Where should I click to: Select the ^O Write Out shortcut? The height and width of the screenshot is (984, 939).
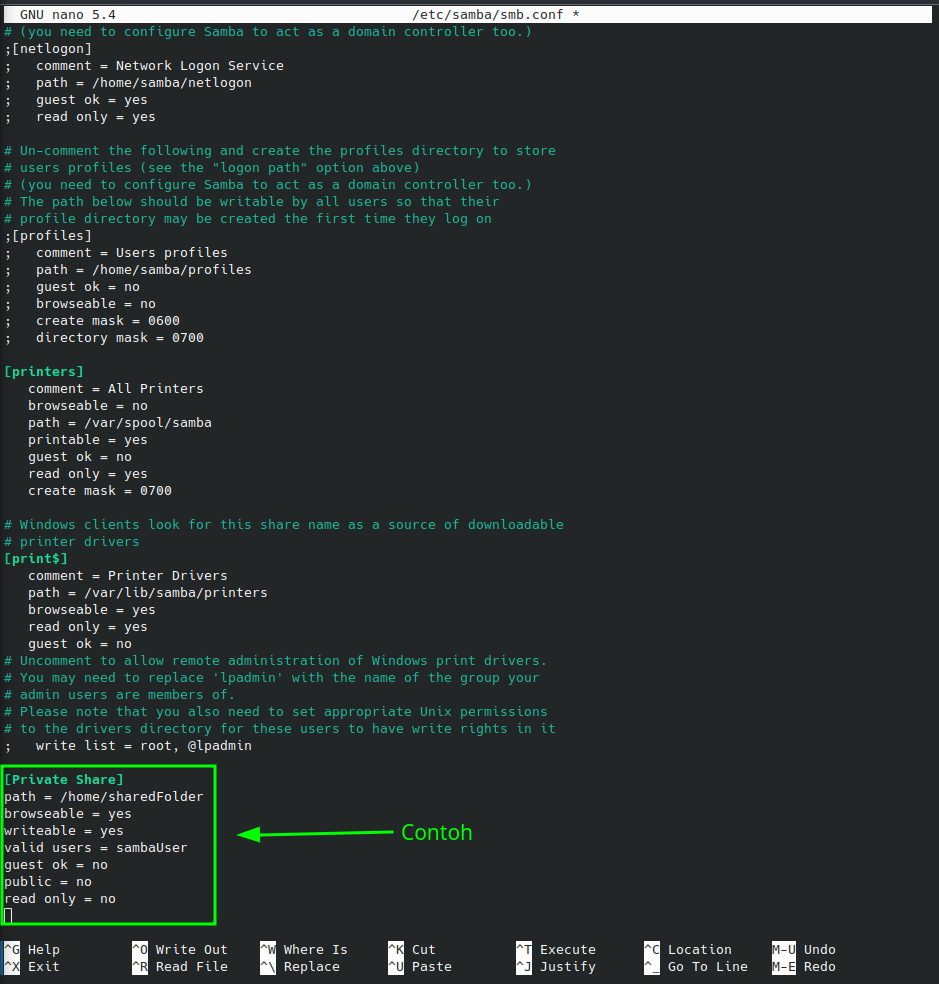click(x=180, y=949)
